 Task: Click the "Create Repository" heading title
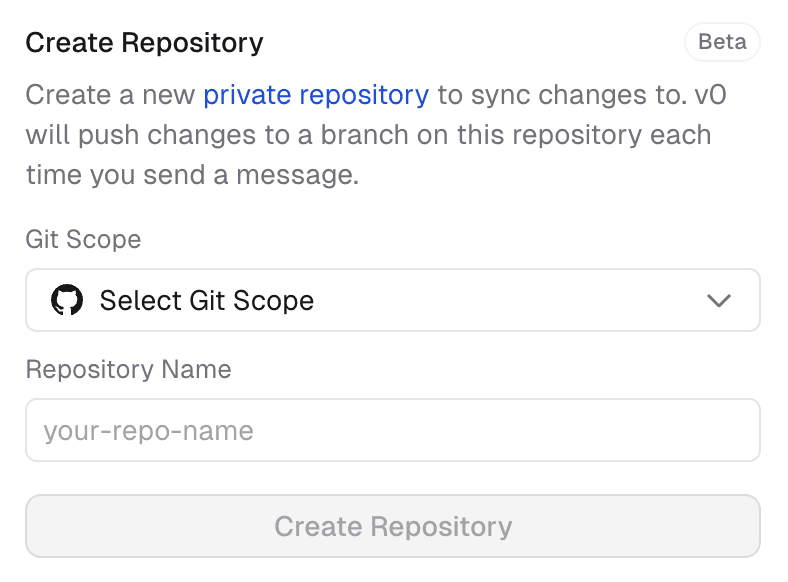click(x=144, y=43)
